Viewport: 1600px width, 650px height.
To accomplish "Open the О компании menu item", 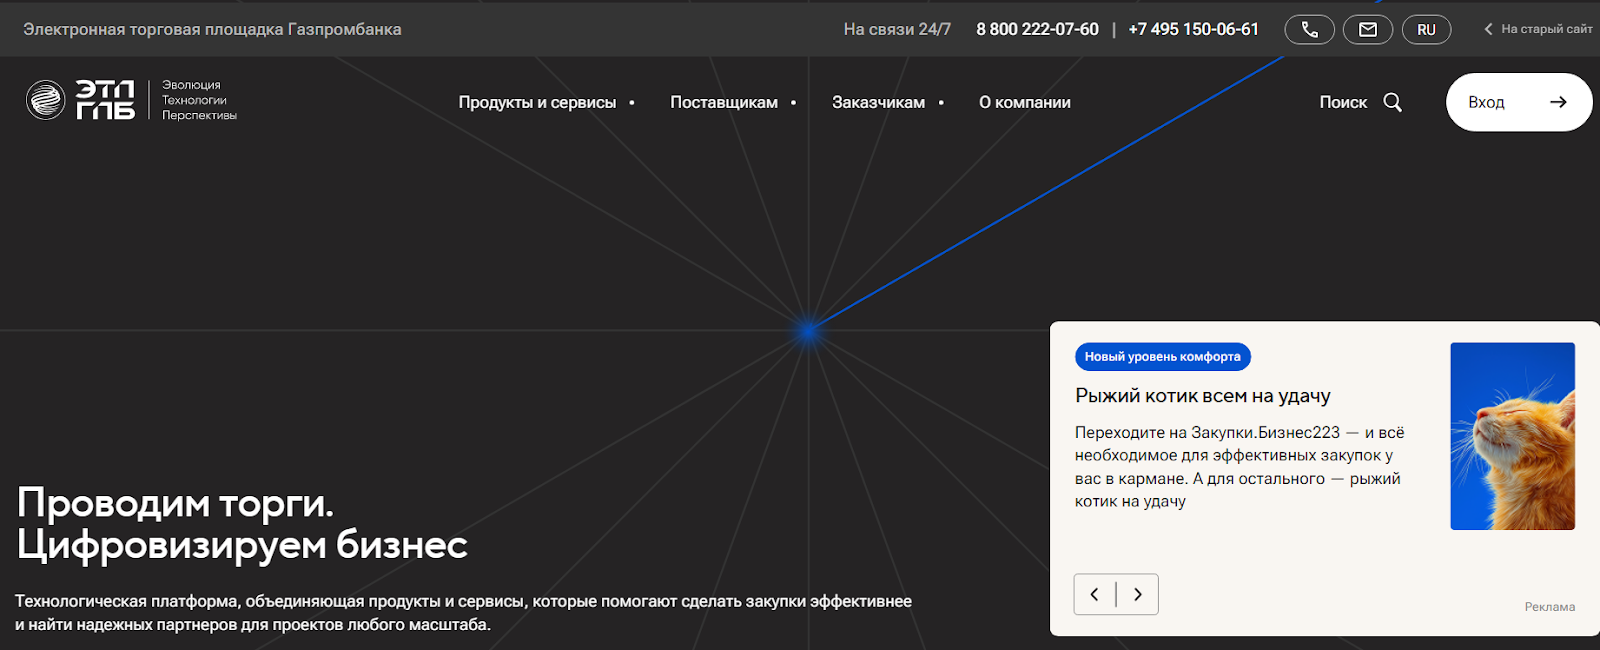I will (1024, 102).
